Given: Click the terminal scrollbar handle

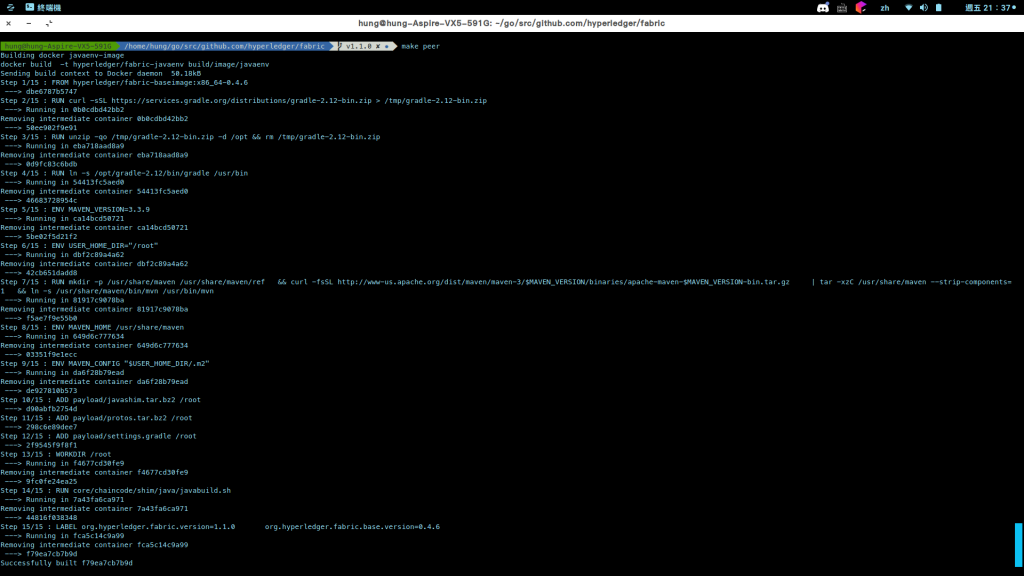Looking at the screenshot, I should [x=1018, y=544].
